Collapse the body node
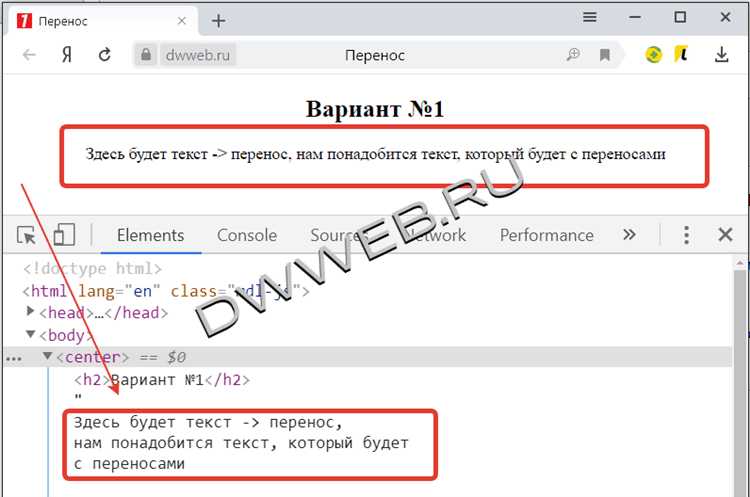750x497 pixels. point(31,334)
